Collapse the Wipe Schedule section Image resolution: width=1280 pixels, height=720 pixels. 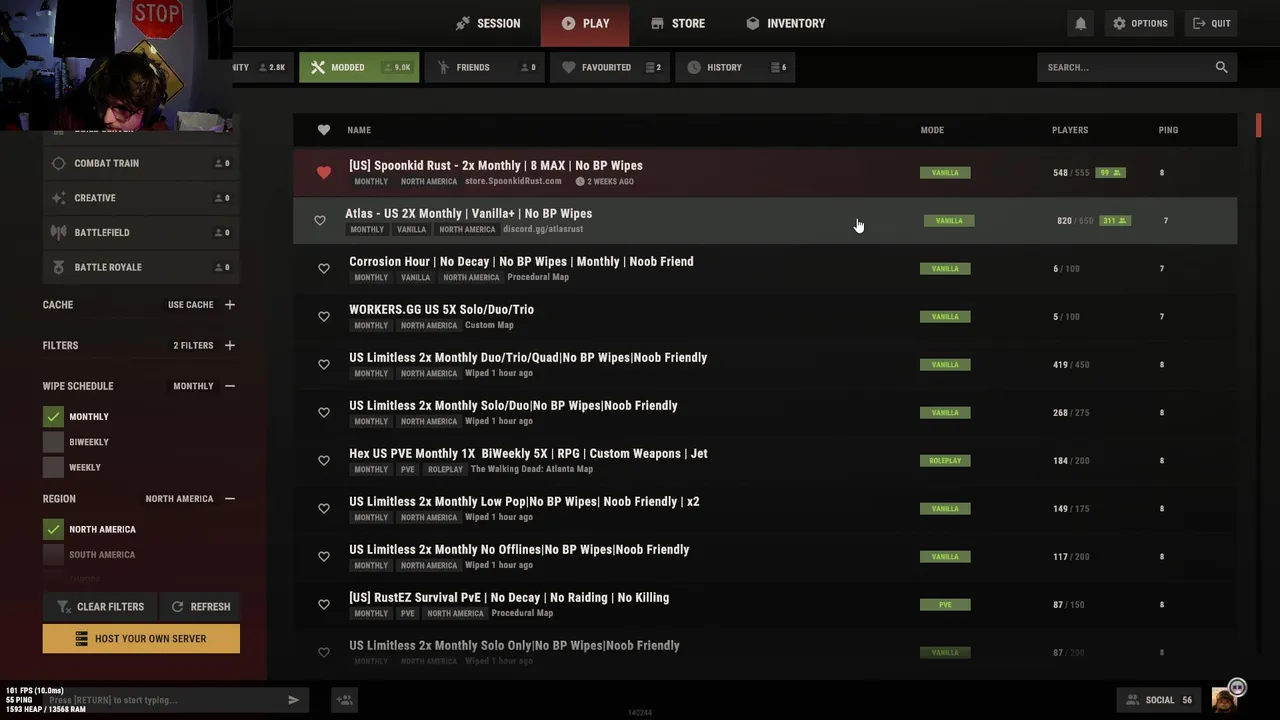(230, 386)
